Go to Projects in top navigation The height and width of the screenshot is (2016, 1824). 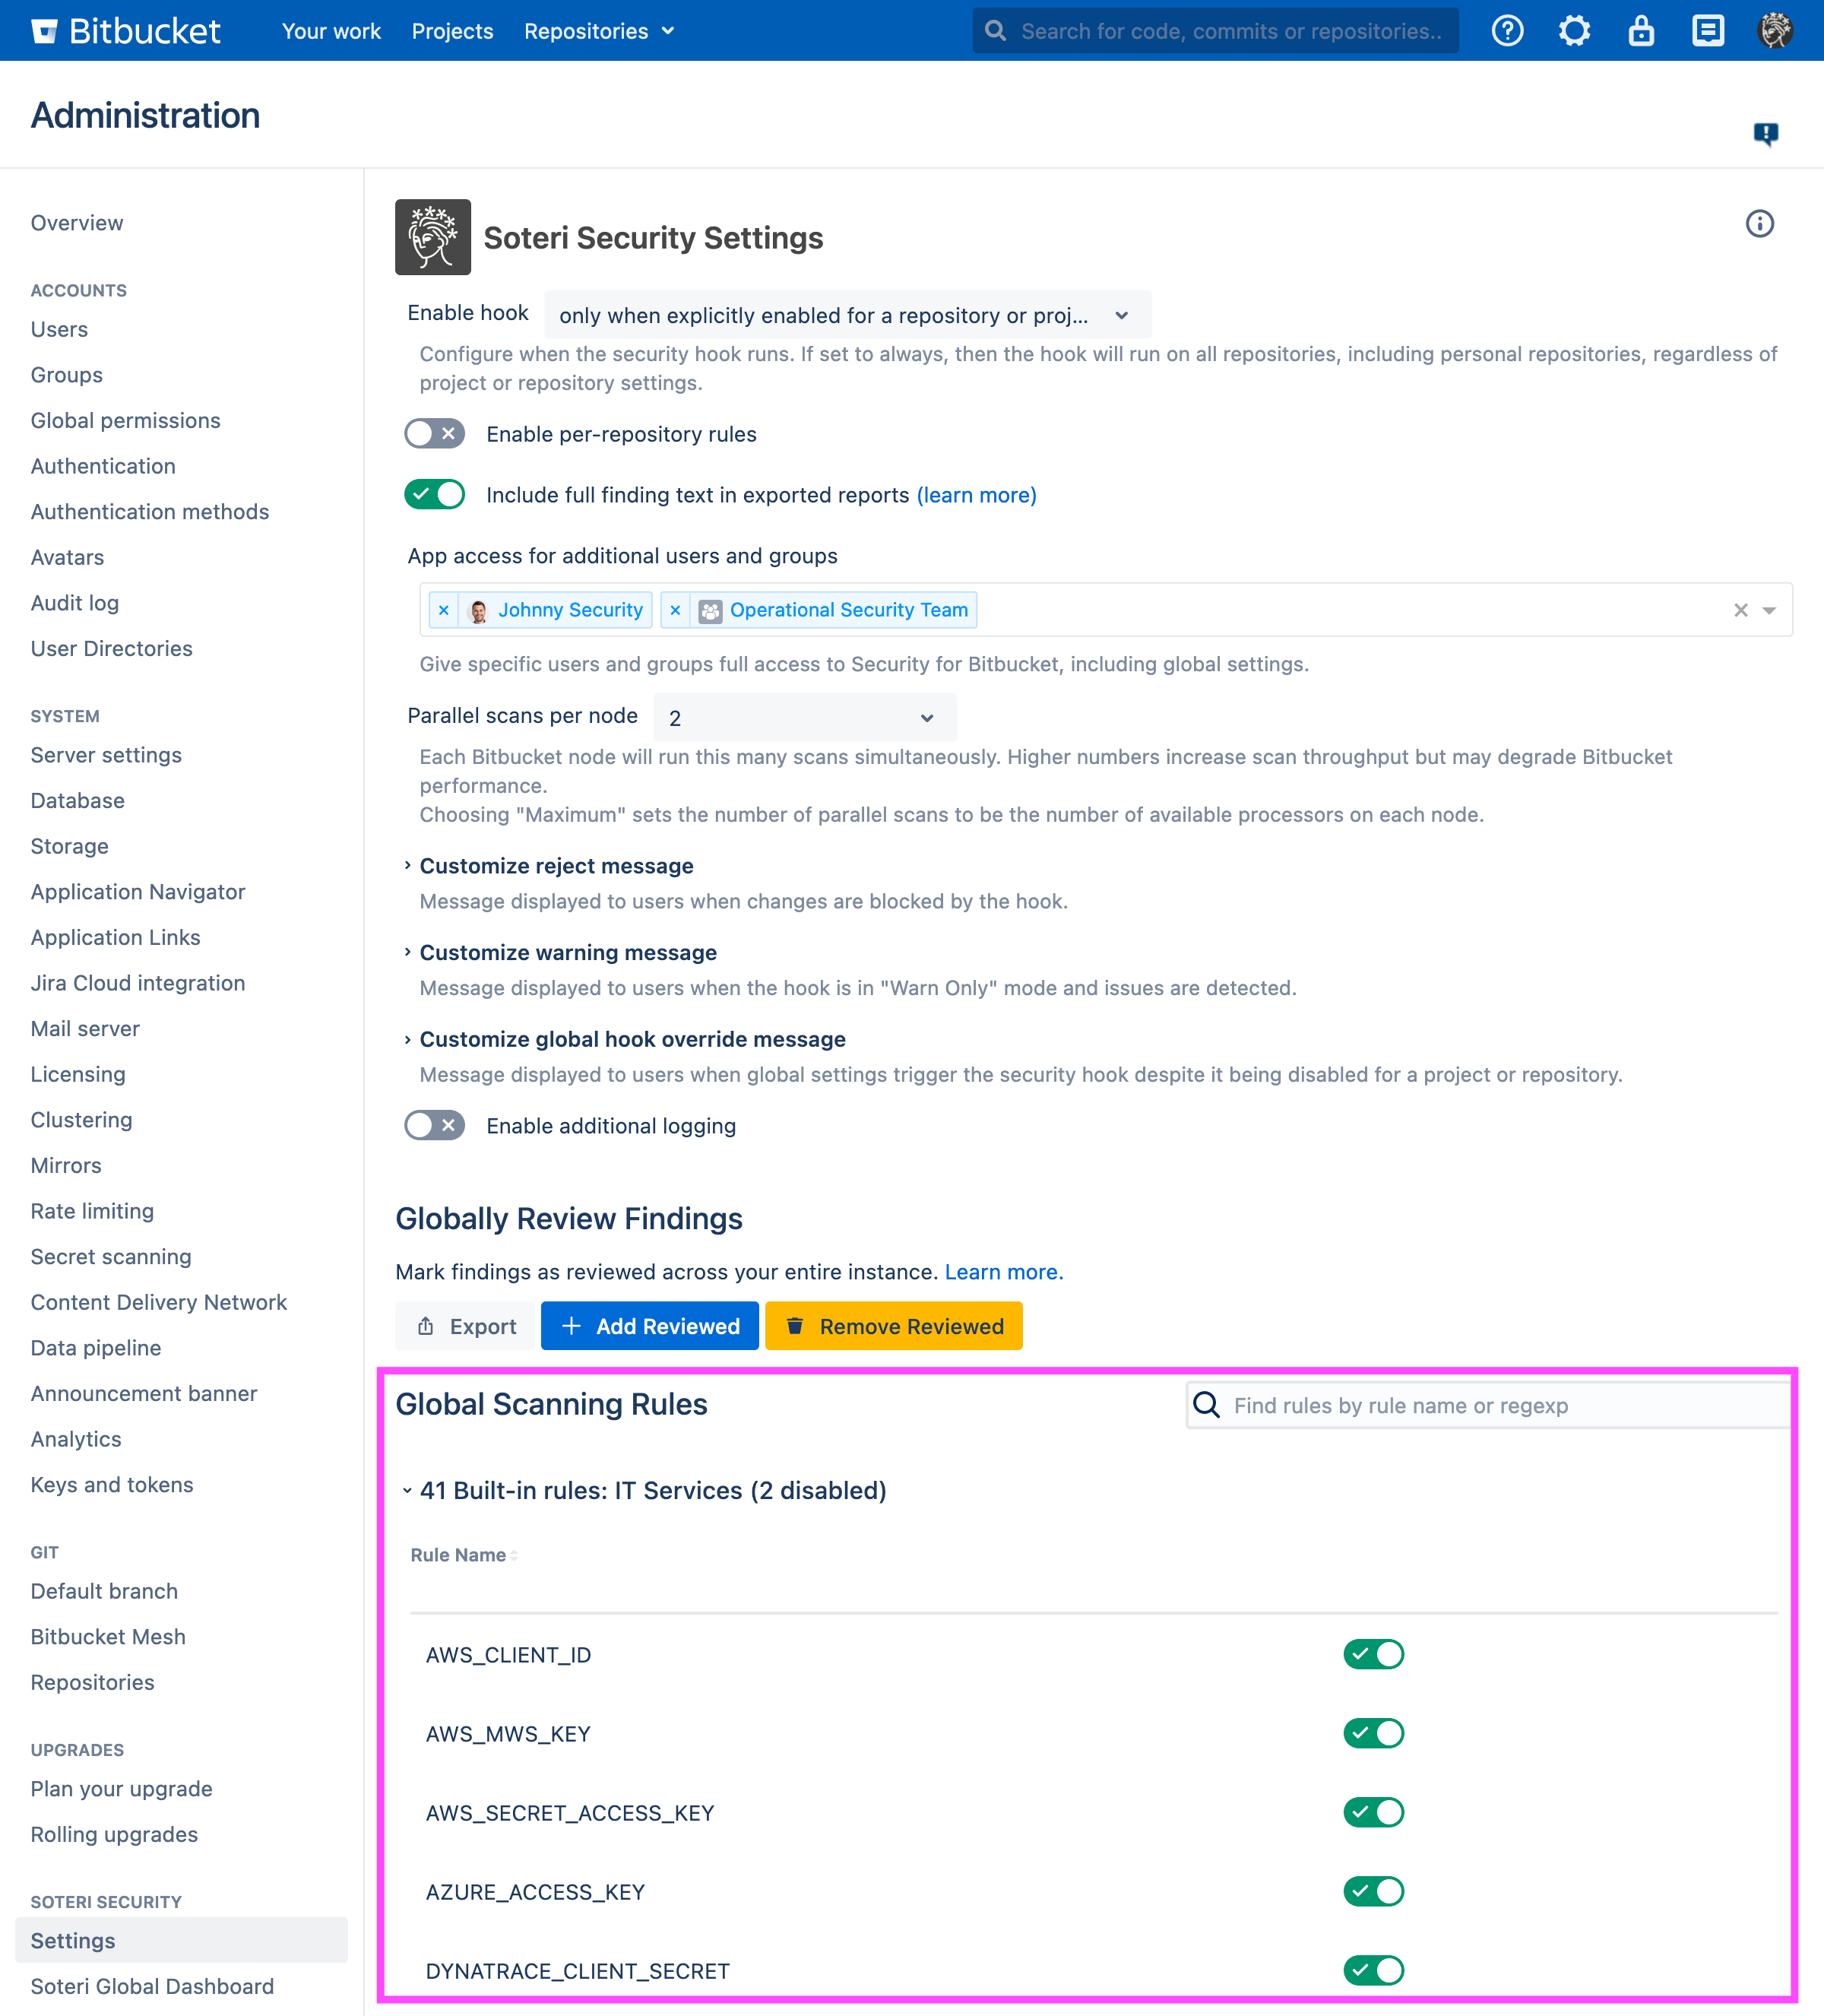click(x=452, y=31)
